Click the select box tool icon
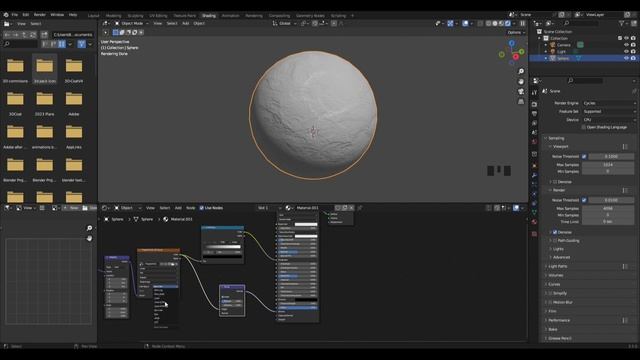 [x=116, y=32]
